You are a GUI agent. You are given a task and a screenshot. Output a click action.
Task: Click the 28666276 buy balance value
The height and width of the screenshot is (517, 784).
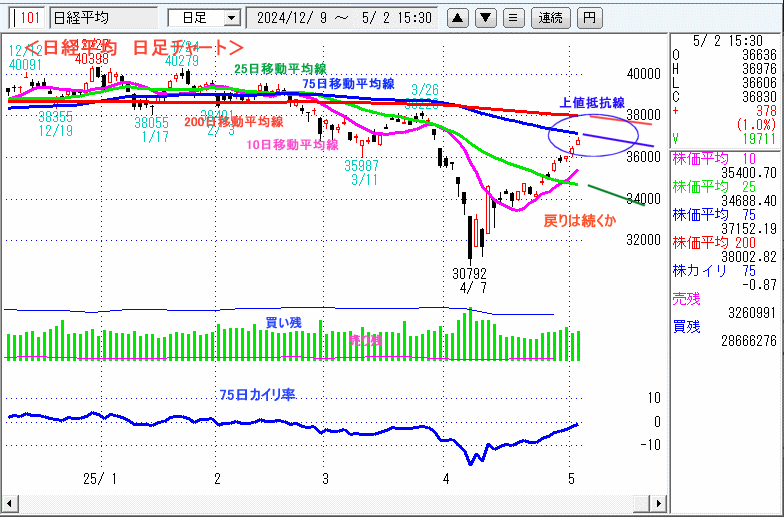click(748, 341)
